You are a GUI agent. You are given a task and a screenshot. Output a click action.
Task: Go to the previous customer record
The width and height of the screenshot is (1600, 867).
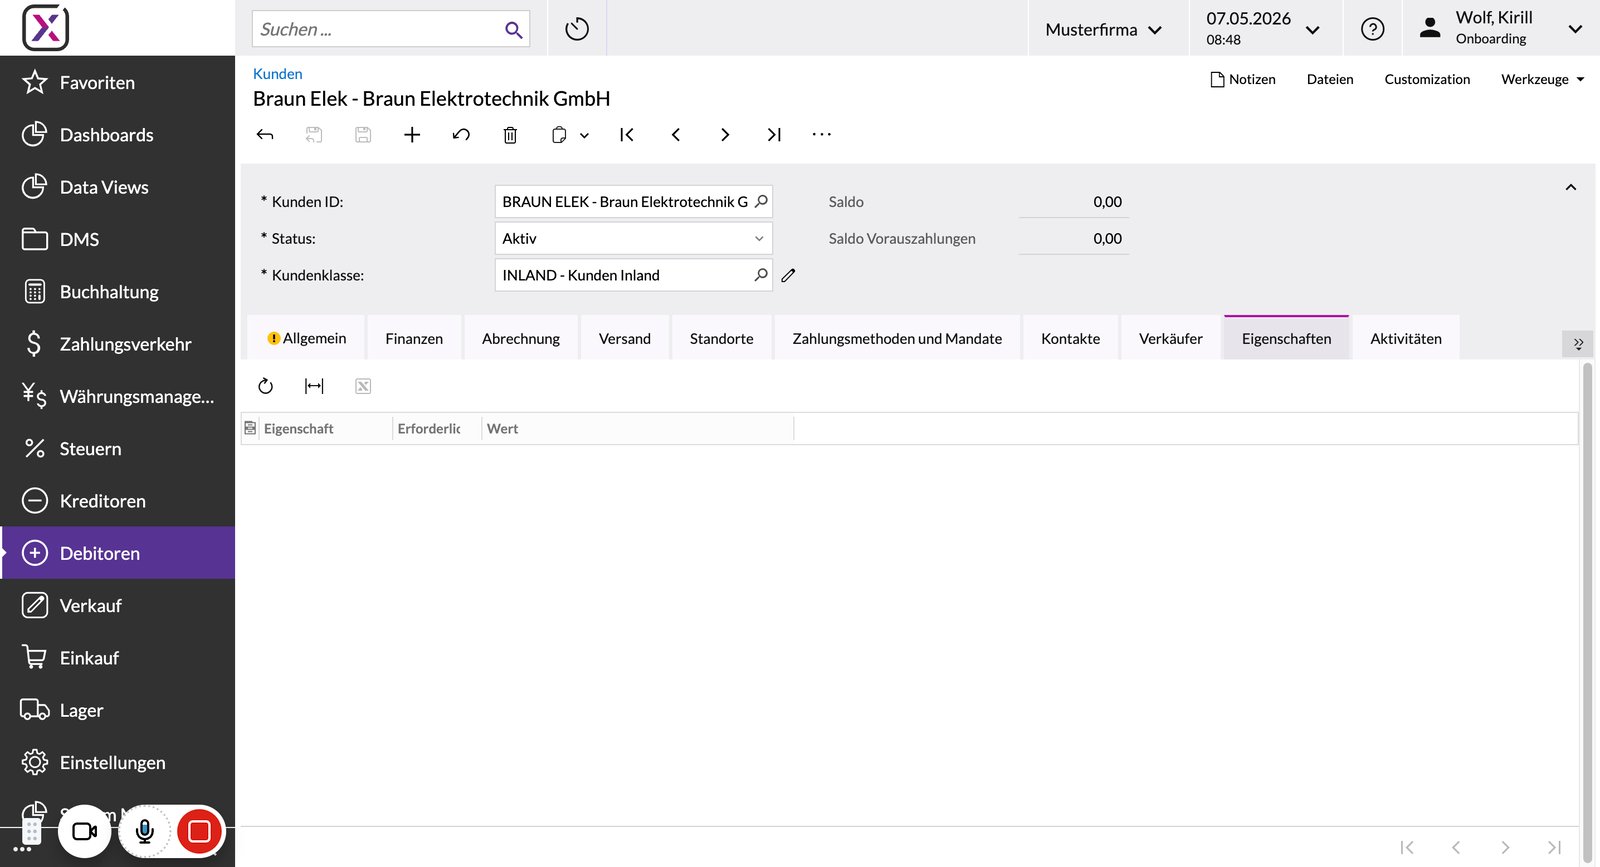676,135
